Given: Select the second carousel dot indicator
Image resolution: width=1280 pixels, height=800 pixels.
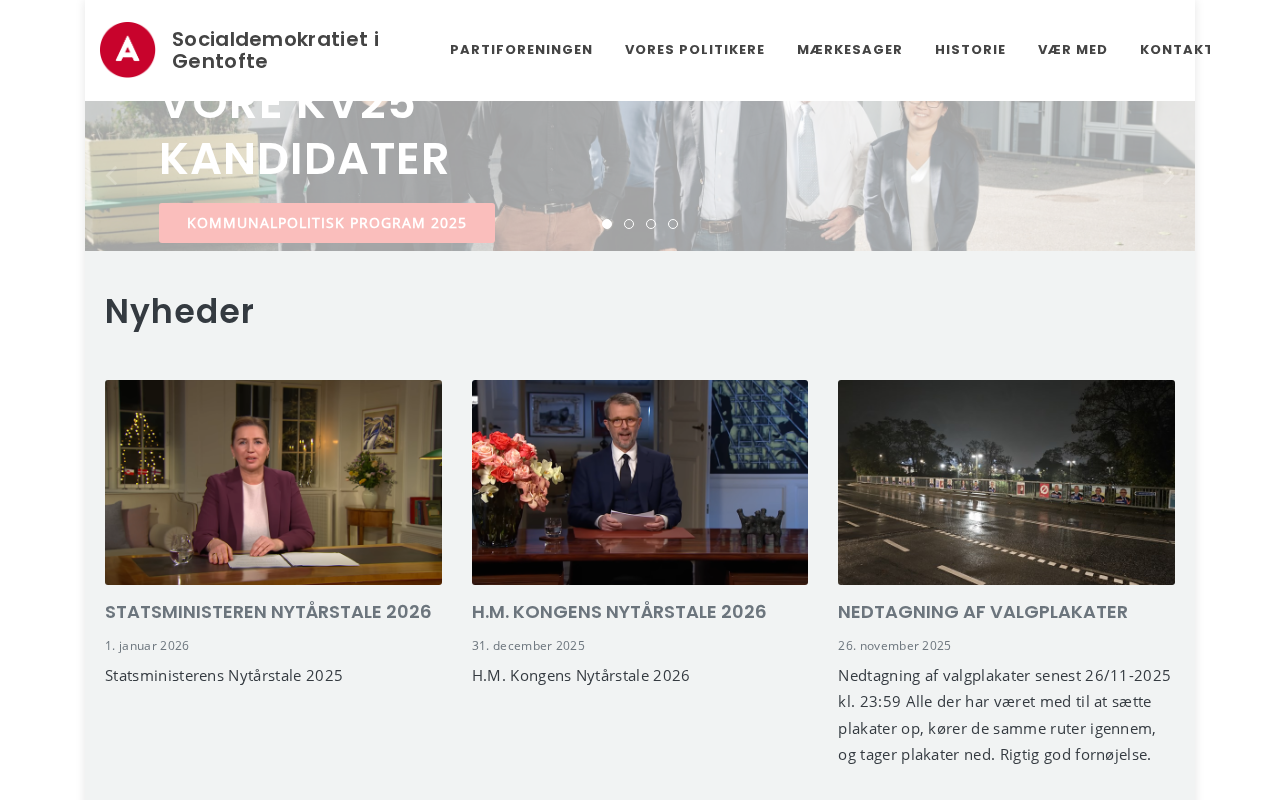Looking at the screenshot, I should point(629,224).
